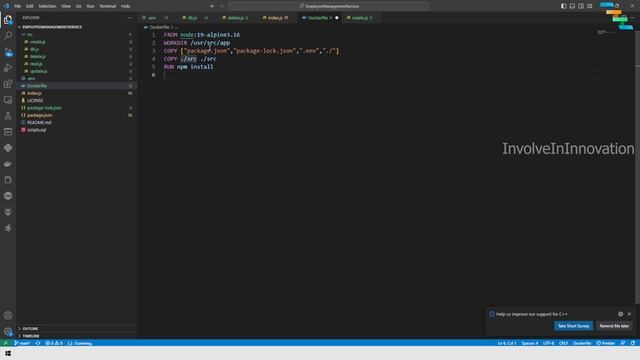Click Explorer more actions ellipsis
640x360 pixels.
pyautogui.click(x=129, y=18)
